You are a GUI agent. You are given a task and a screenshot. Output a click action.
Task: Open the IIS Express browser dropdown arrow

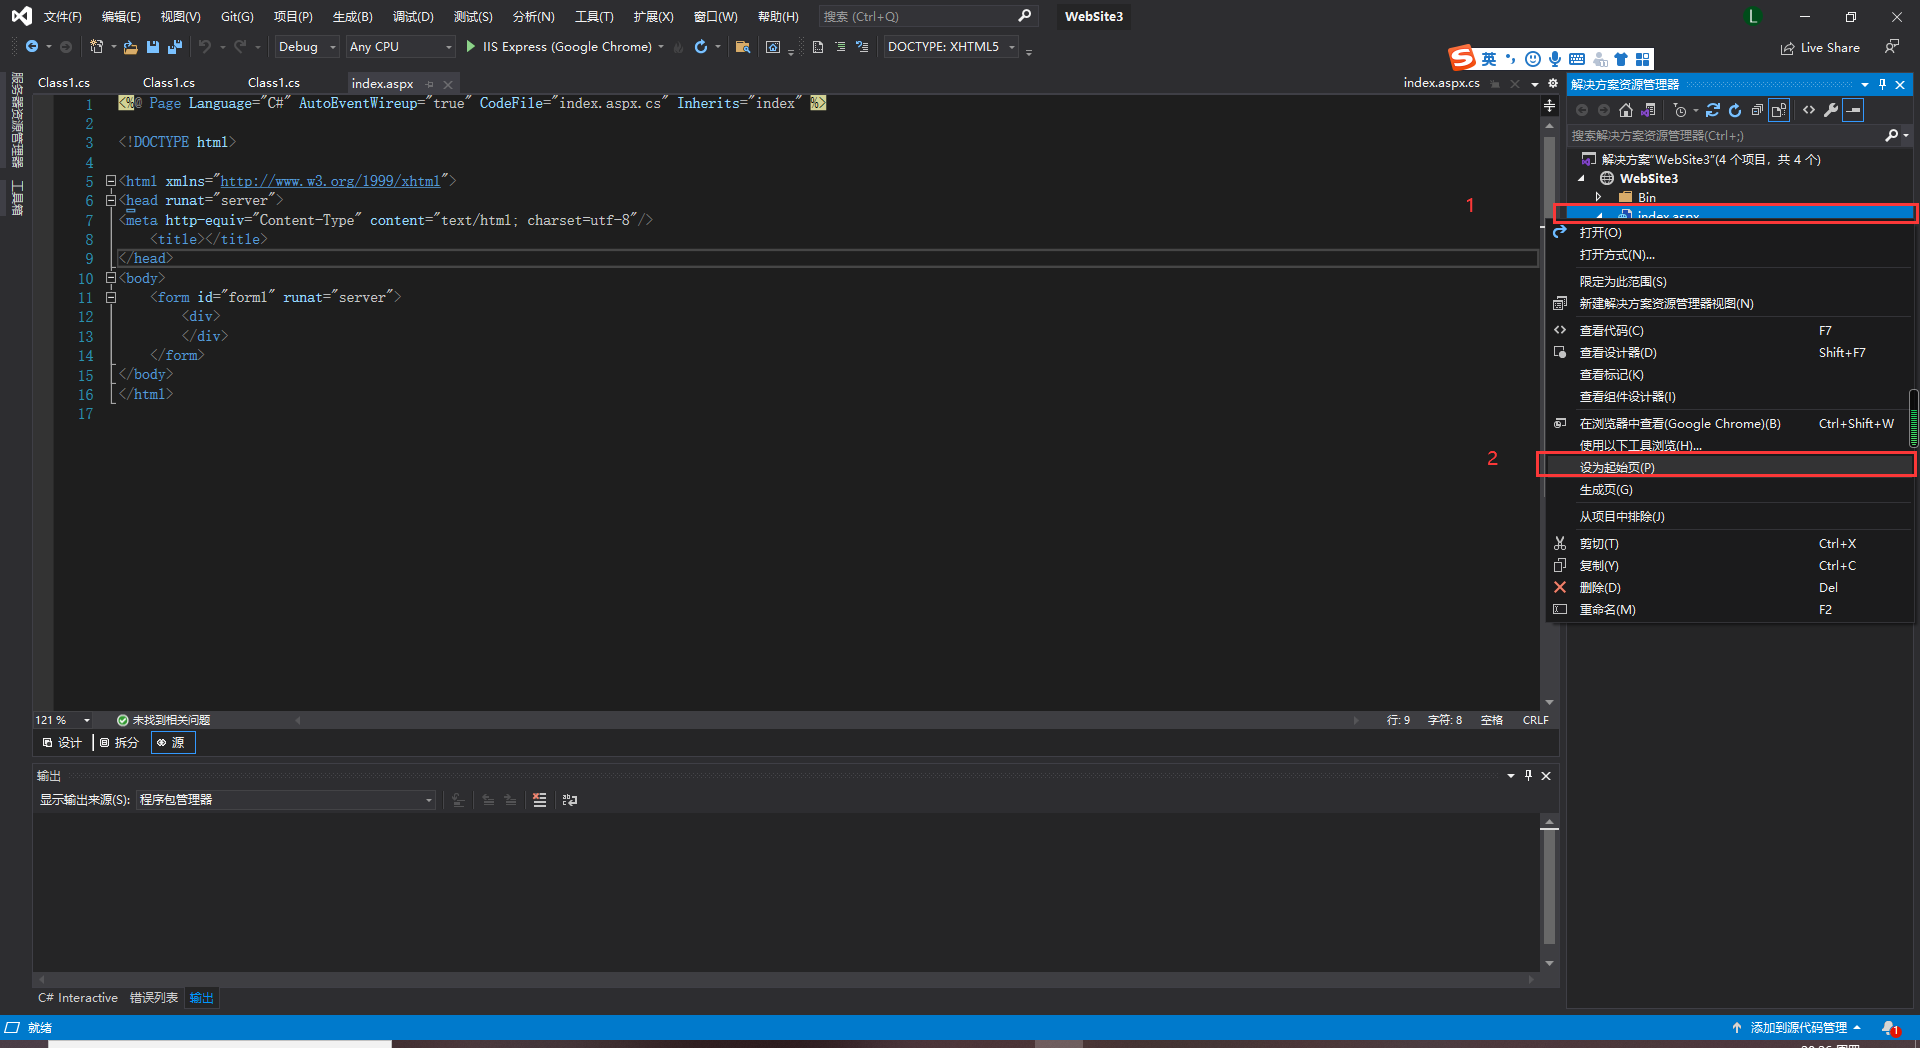(661, 47)
